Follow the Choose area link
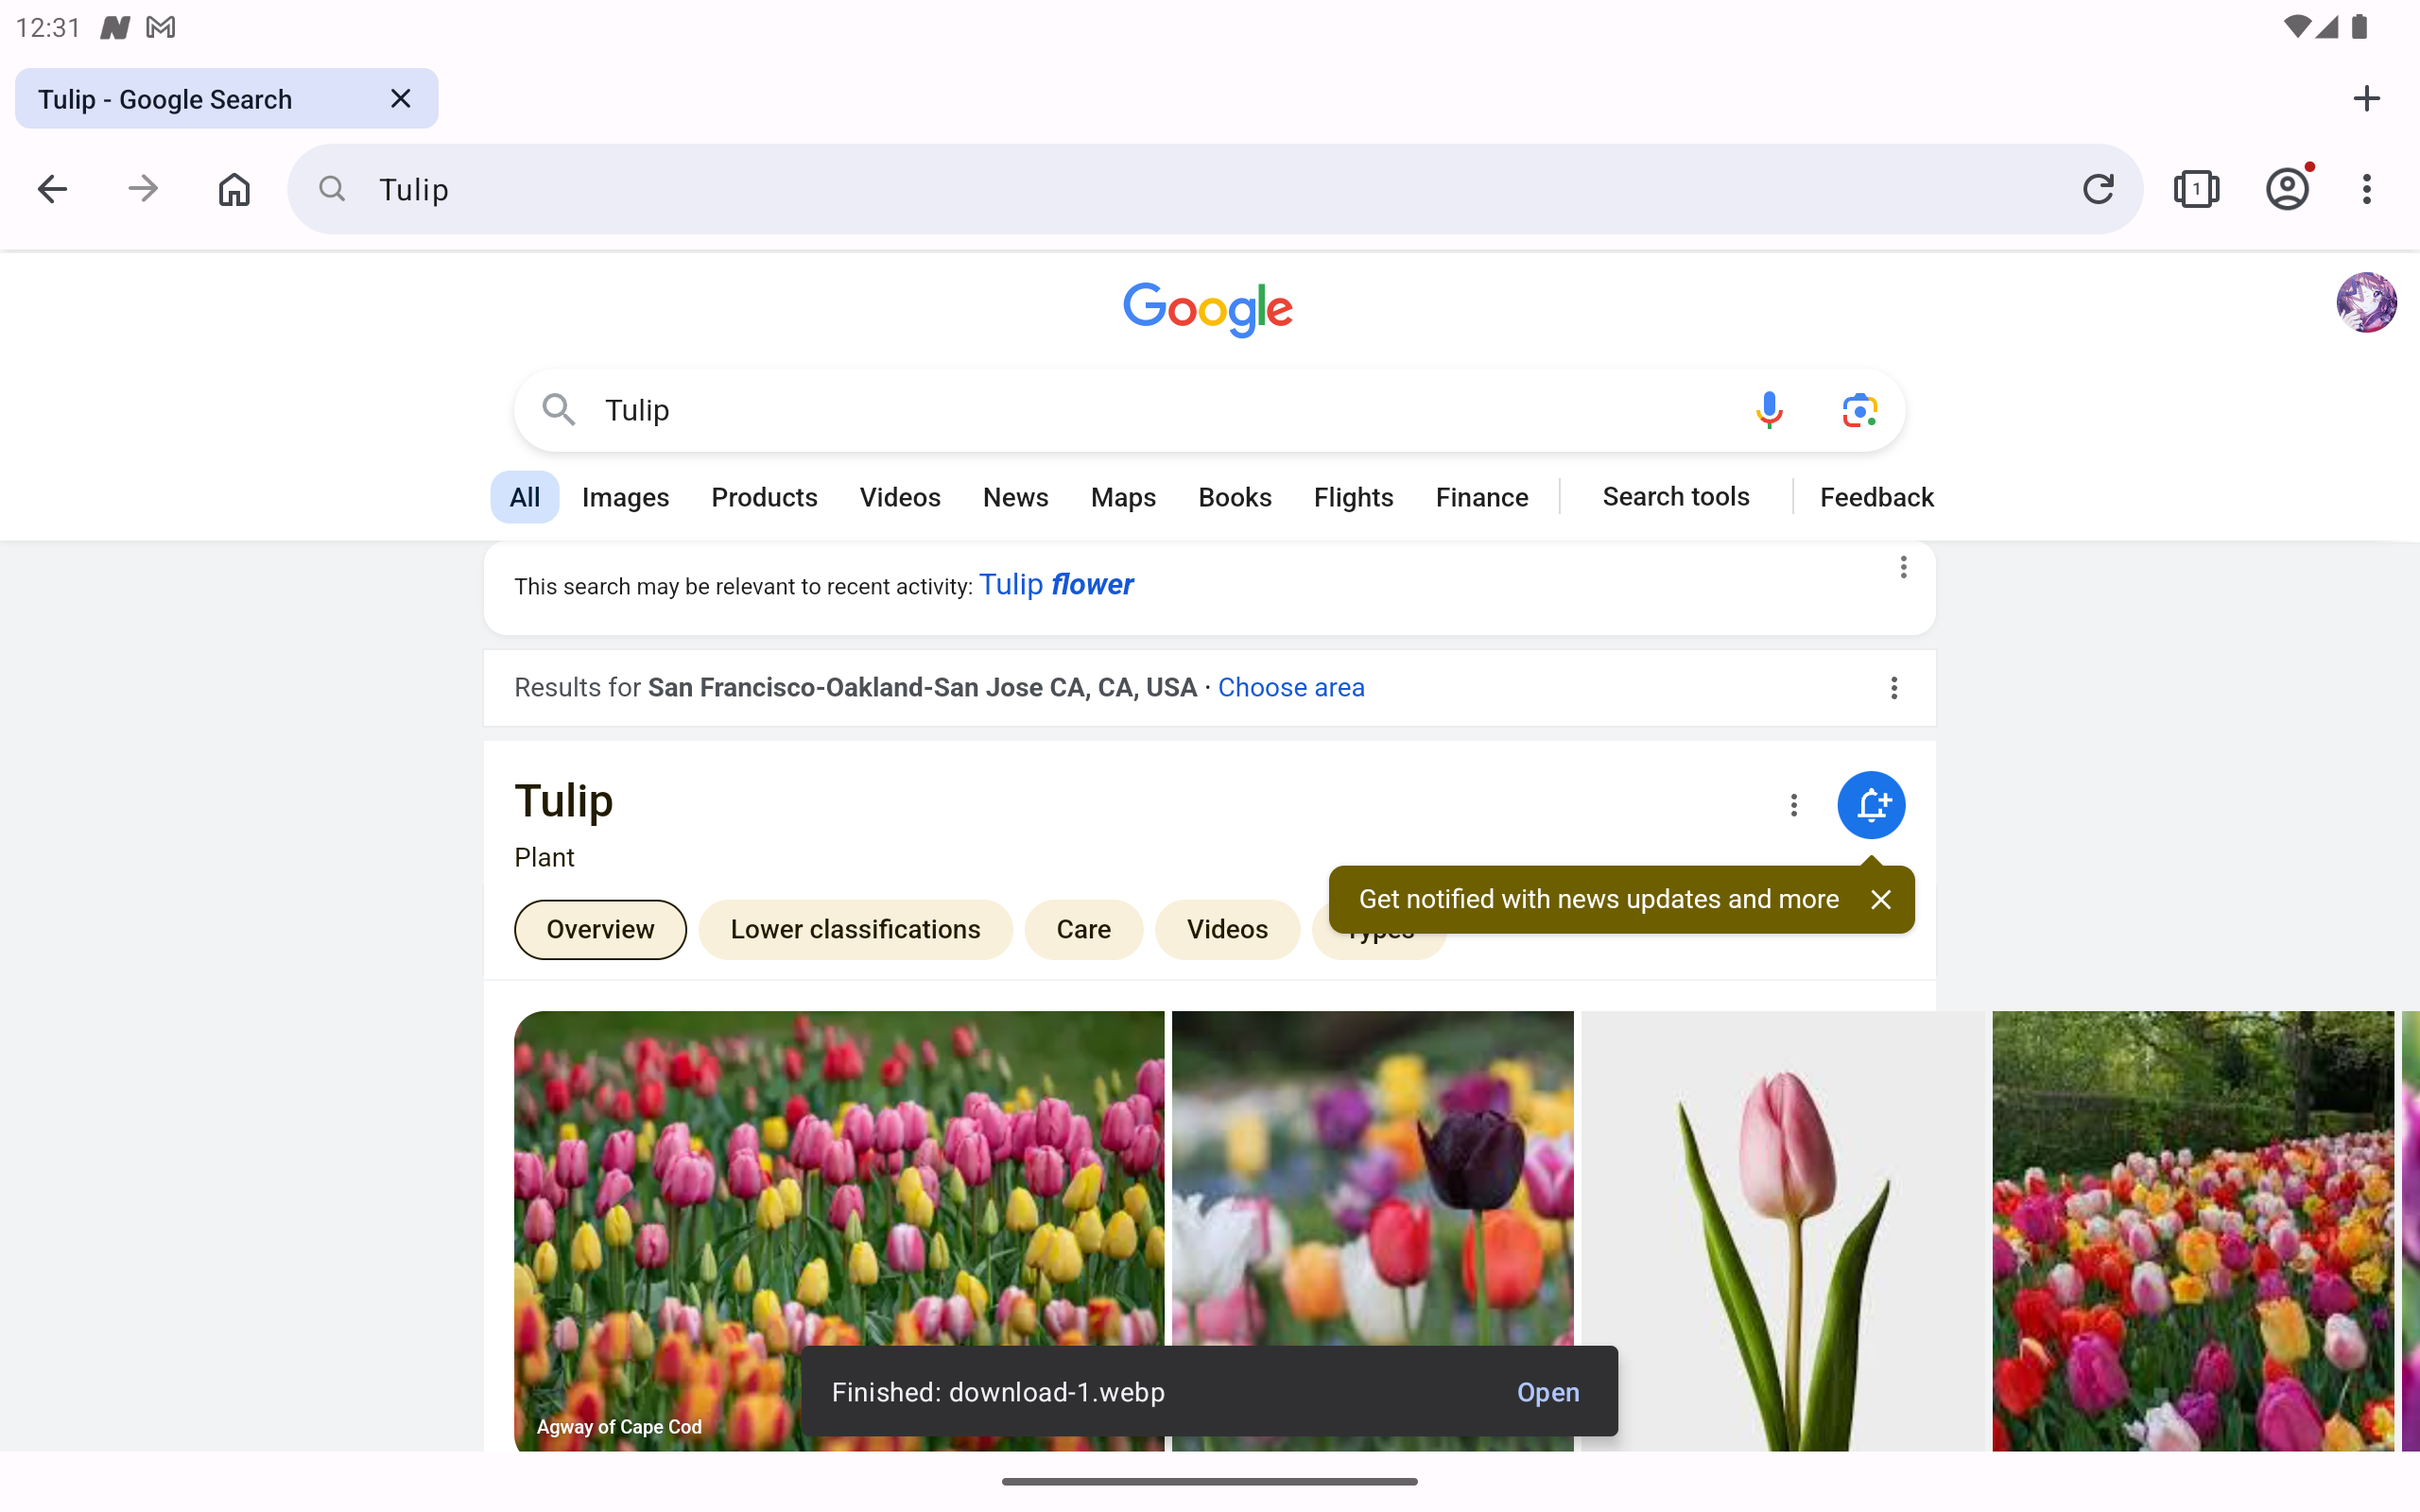The height and width of the screenshot is (1512, 2420). 1291,688
